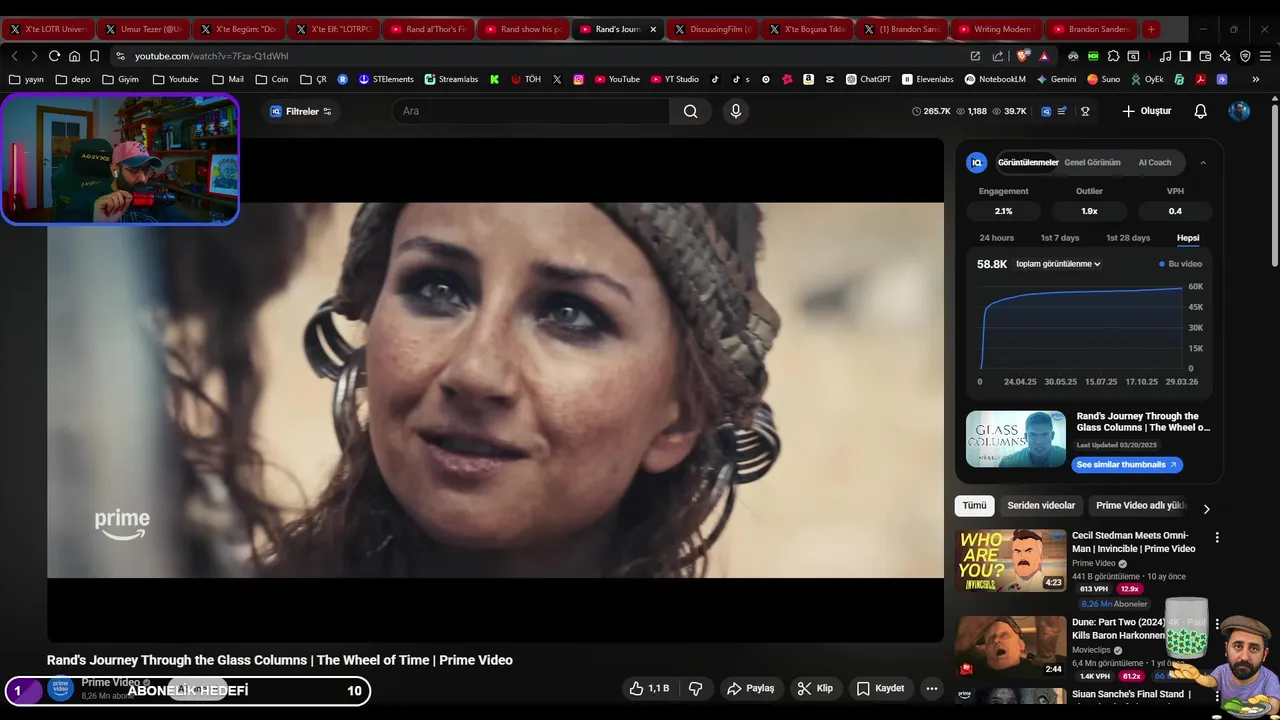Screen dimensions: 1280x720
Task: Click inside the Ara search field
Action: [530, 111]
